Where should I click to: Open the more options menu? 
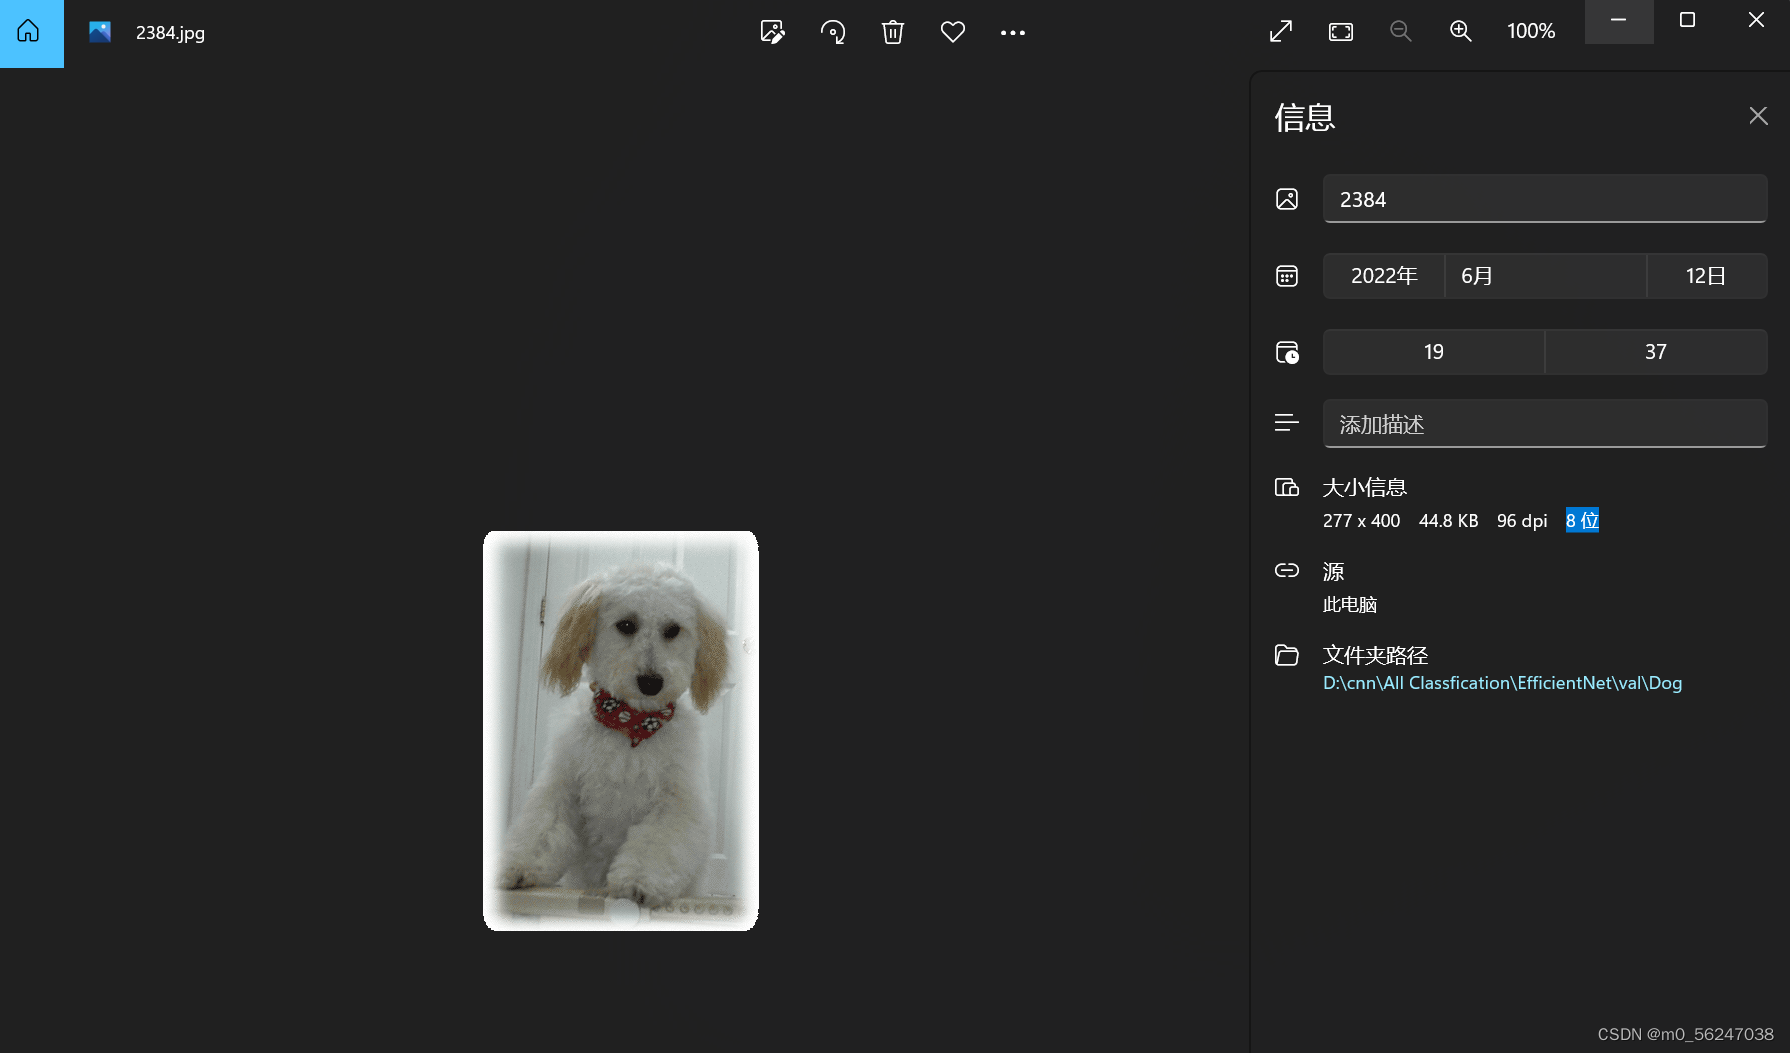click(1013, 33)
